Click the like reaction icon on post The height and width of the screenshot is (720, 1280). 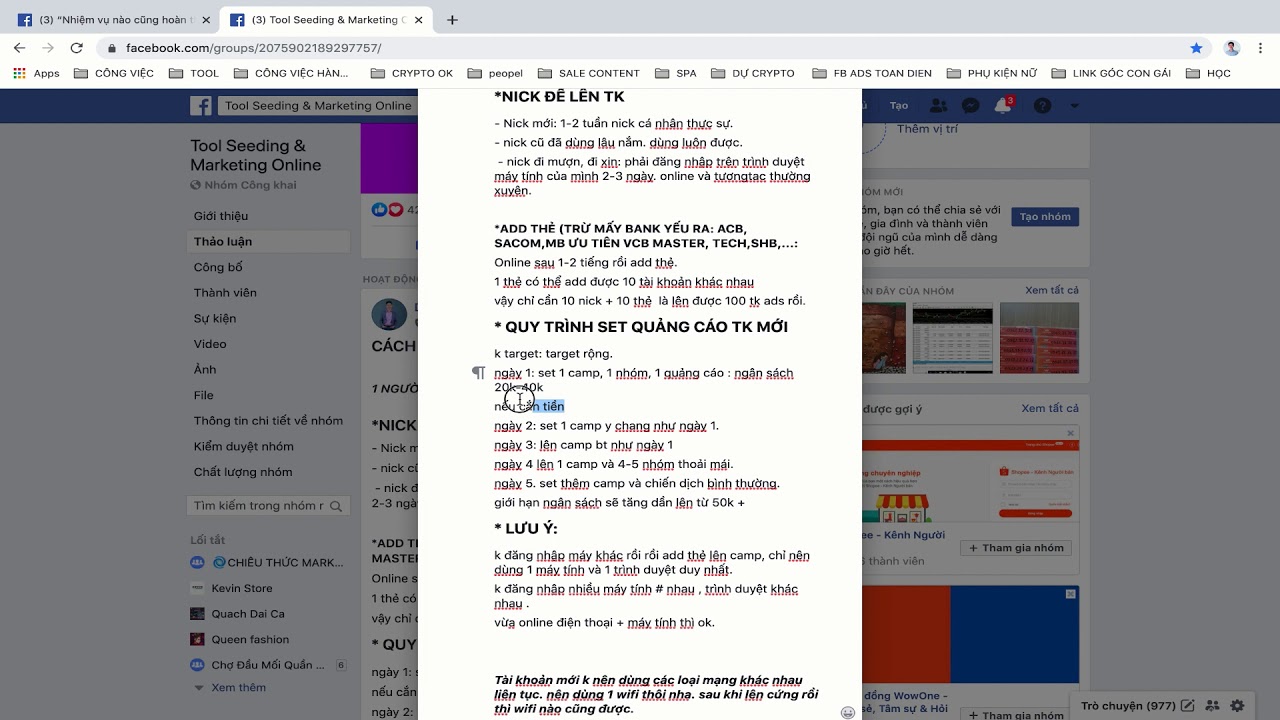coord(379,209)
